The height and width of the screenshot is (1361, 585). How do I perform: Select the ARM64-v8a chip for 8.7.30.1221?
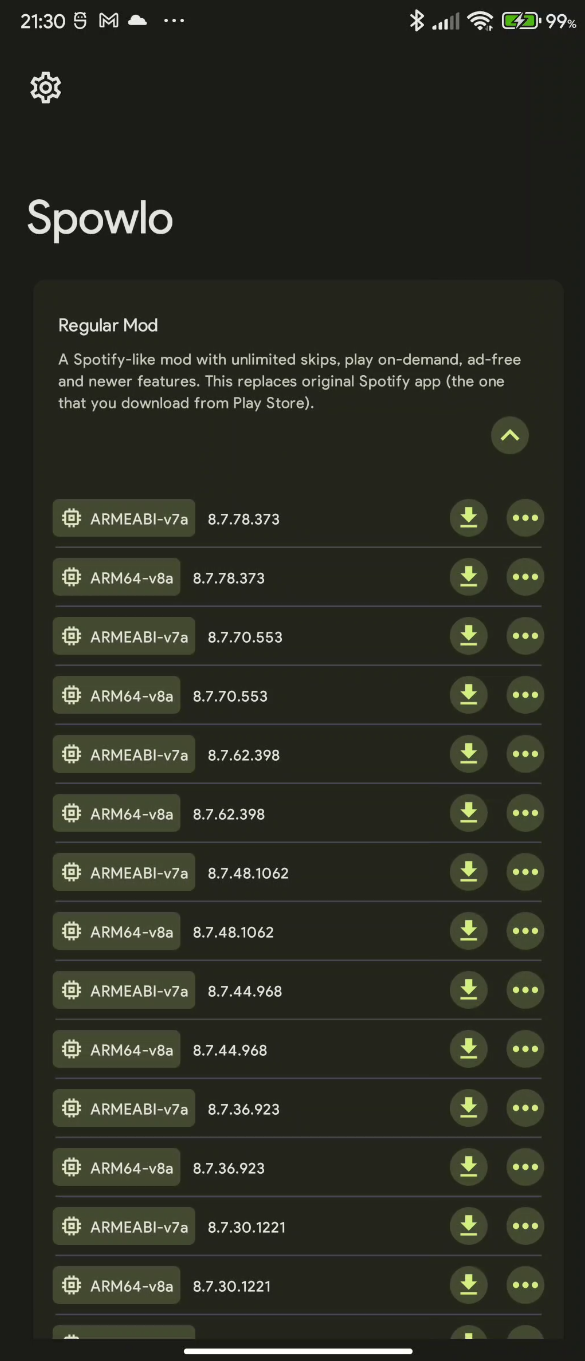point(116,1285)
